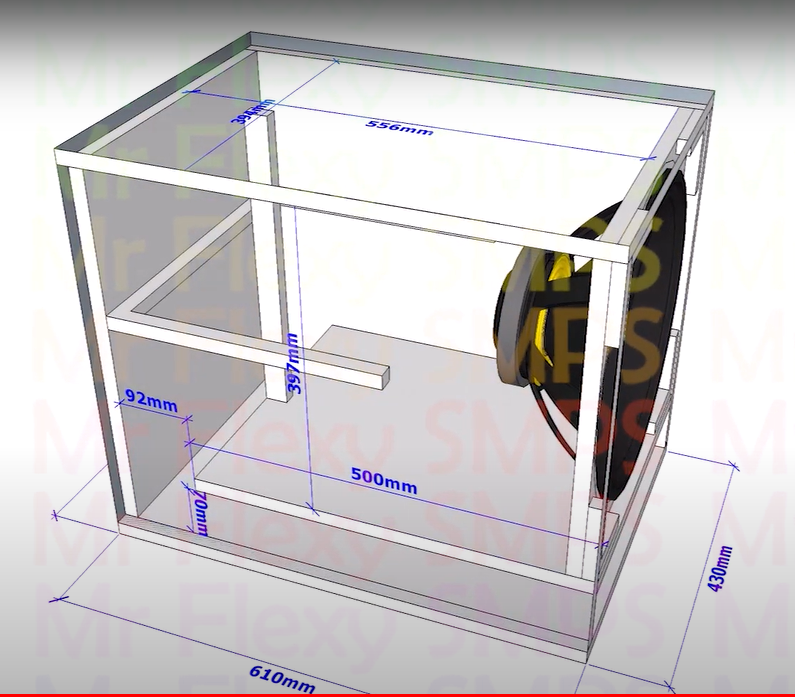Screen dimensions: 795x697
Task: Click the 556mm dimension label
Action: [x=400, y=128]
